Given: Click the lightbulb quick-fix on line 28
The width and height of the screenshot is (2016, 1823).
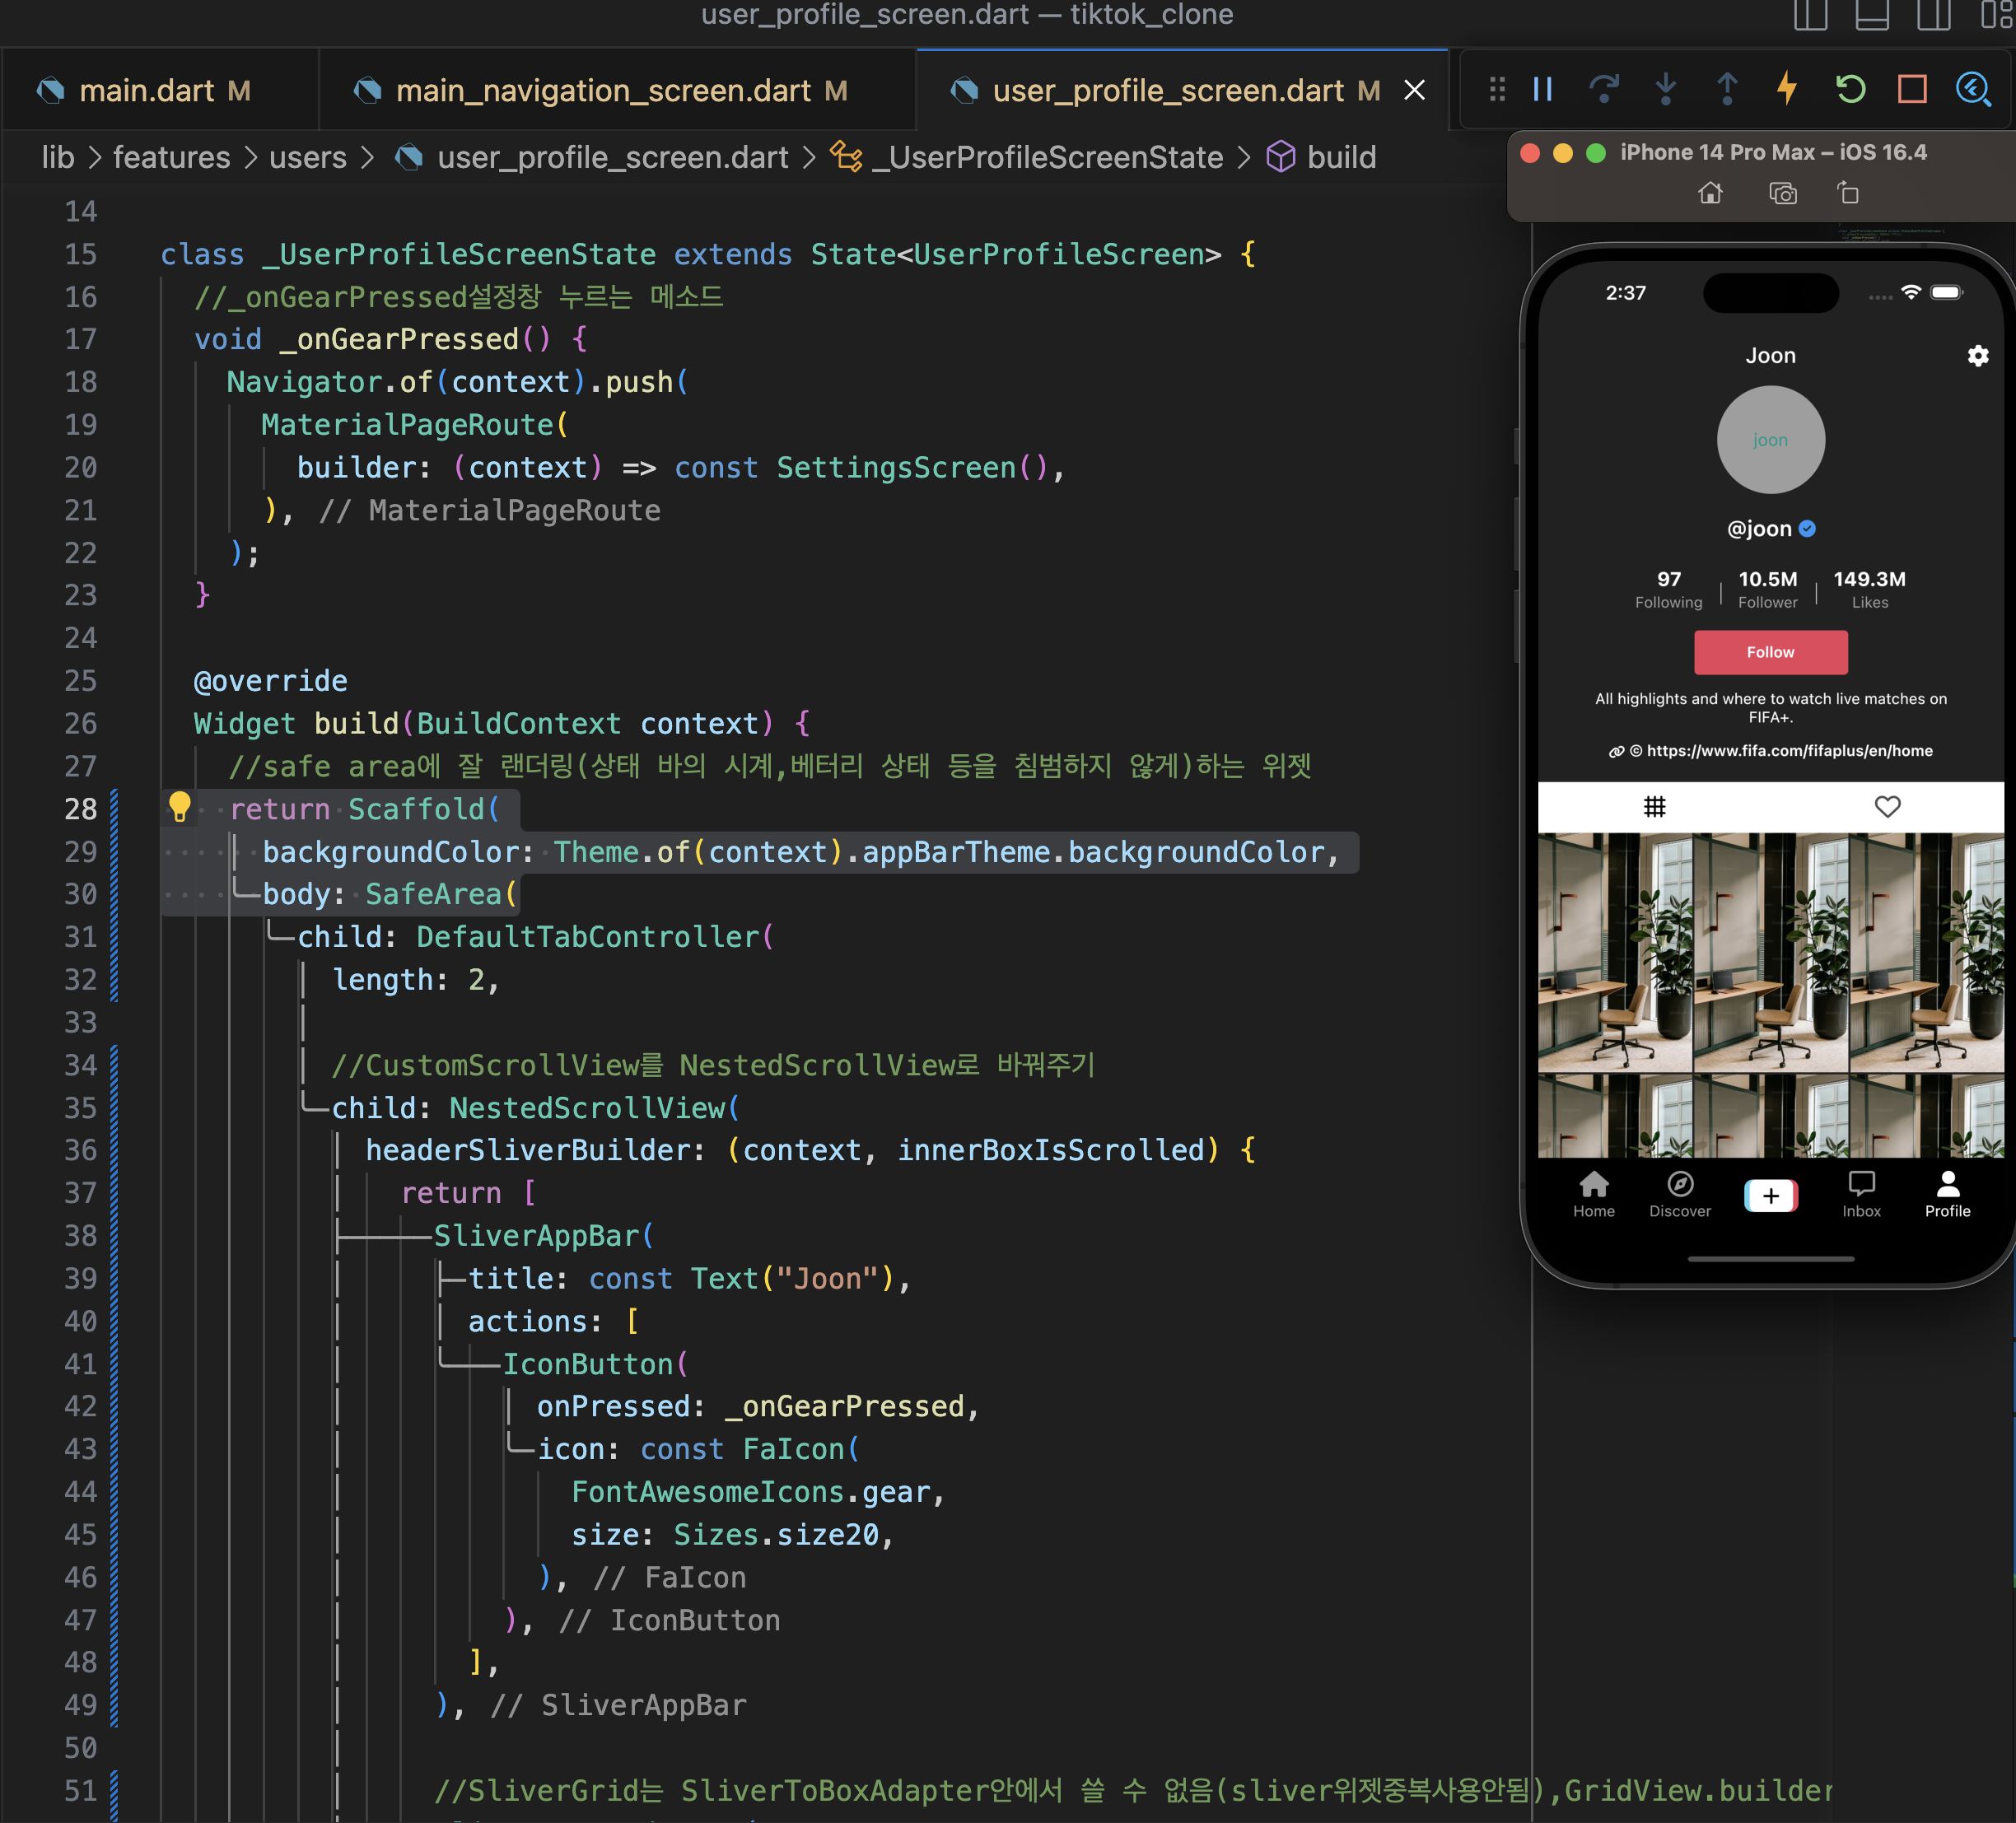Looking at the screenshot, I should pyautogui.click(x=180, y=806).
